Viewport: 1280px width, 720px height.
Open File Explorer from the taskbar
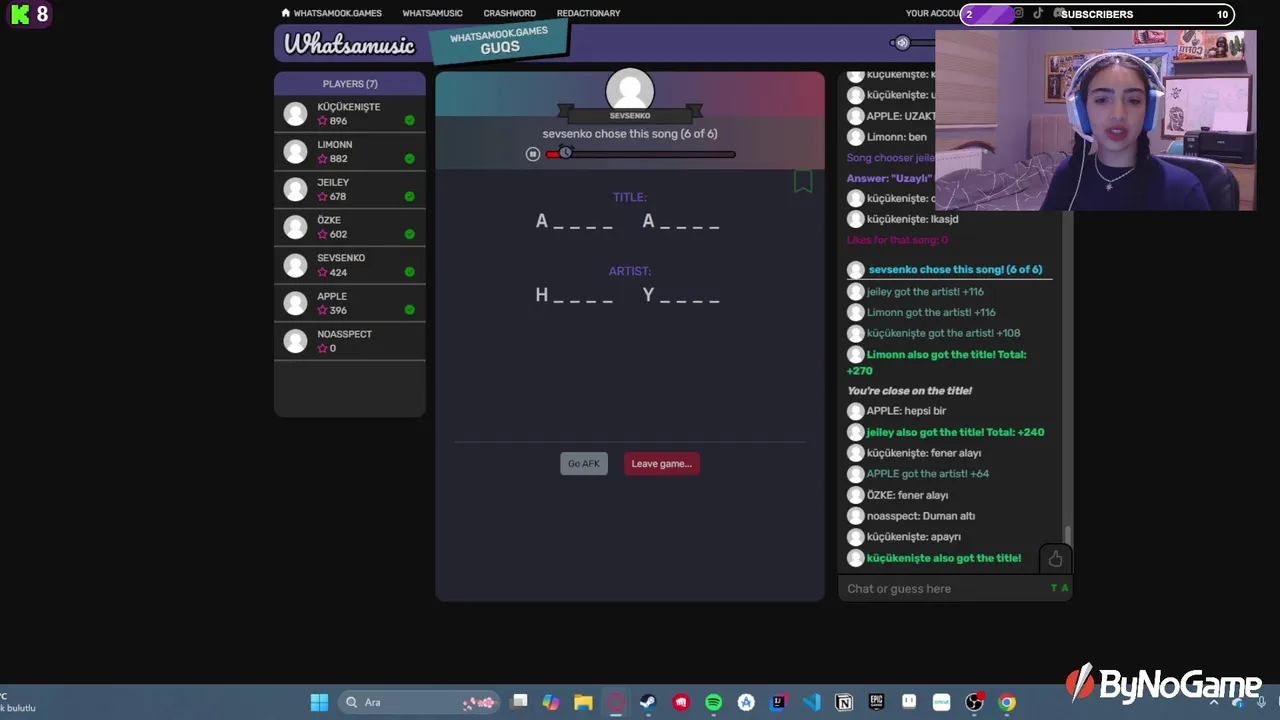583,702
